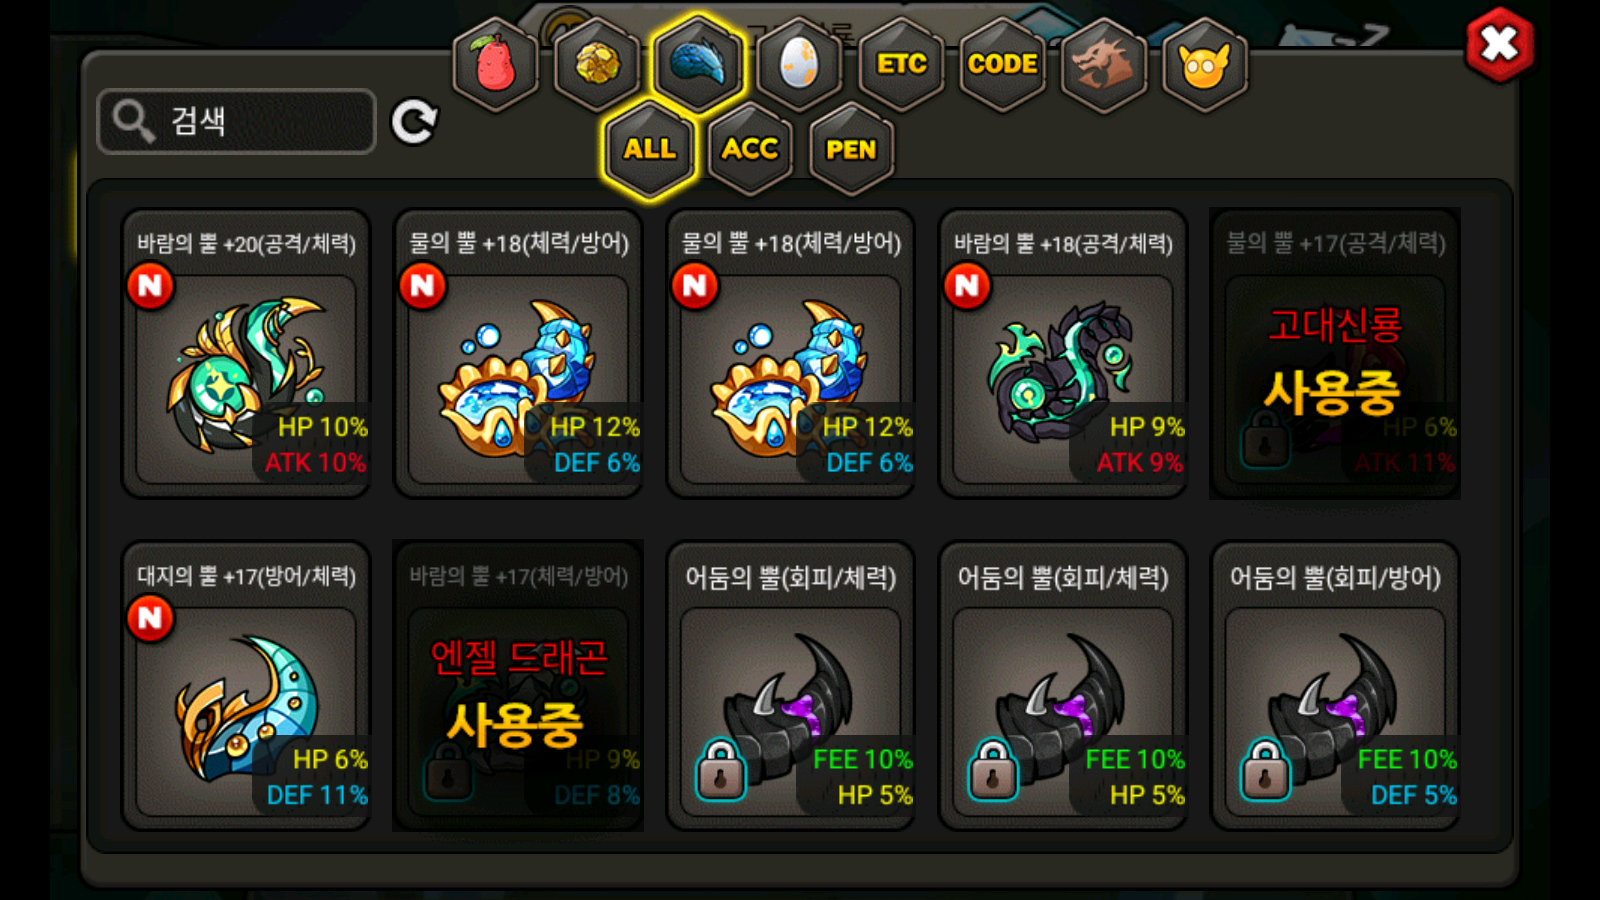1600x900 pixels.
Task: Switch to the ETC tab
Action: [x=901, y=65]
